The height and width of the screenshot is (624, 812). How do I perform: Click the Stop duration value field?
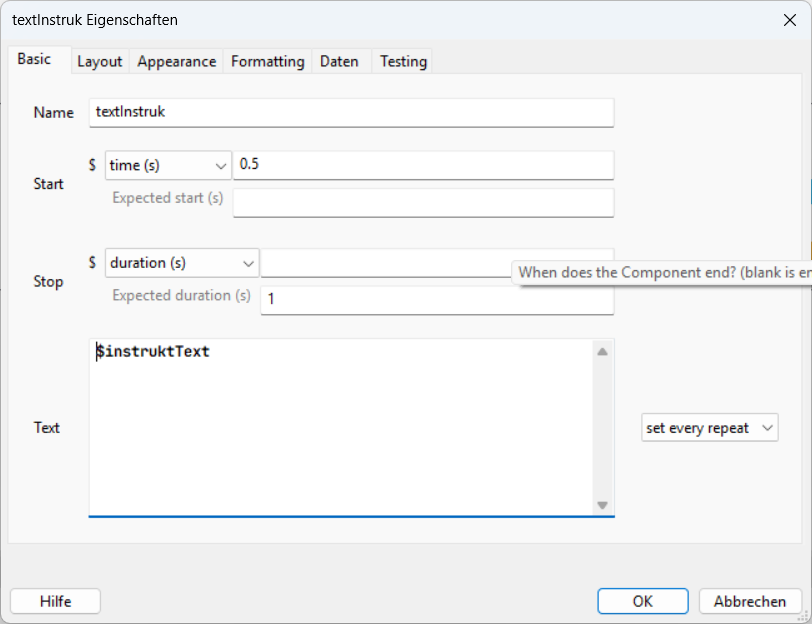385,263
